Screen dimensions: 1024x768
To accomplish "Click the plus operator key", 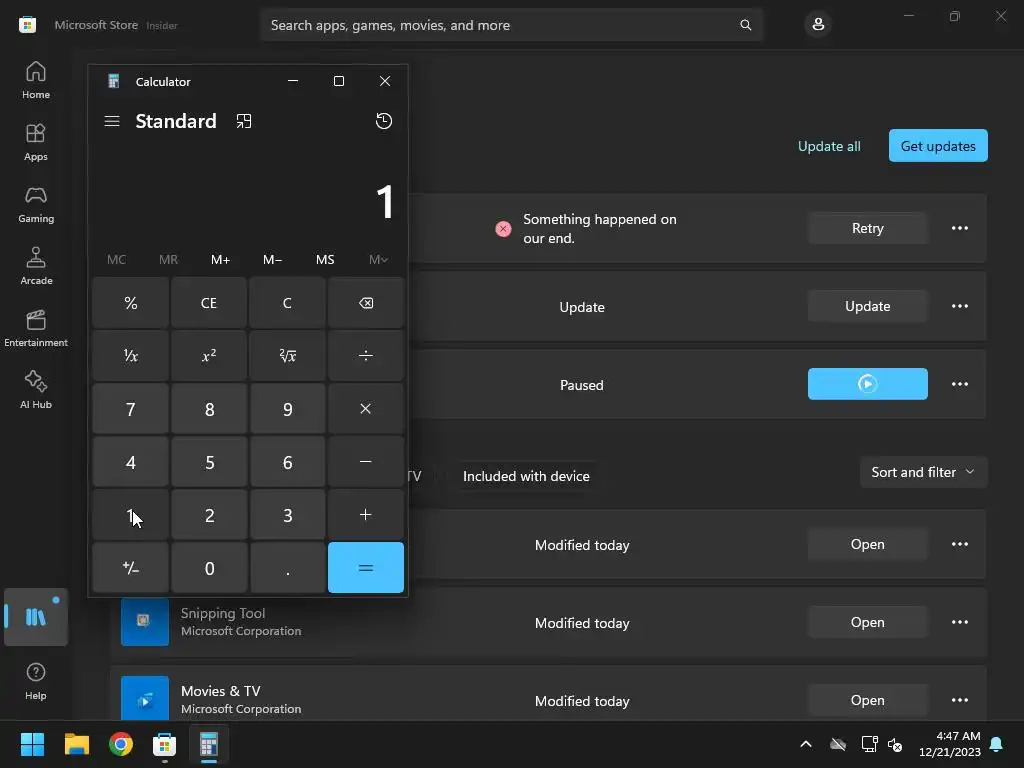I will point(366,515).
